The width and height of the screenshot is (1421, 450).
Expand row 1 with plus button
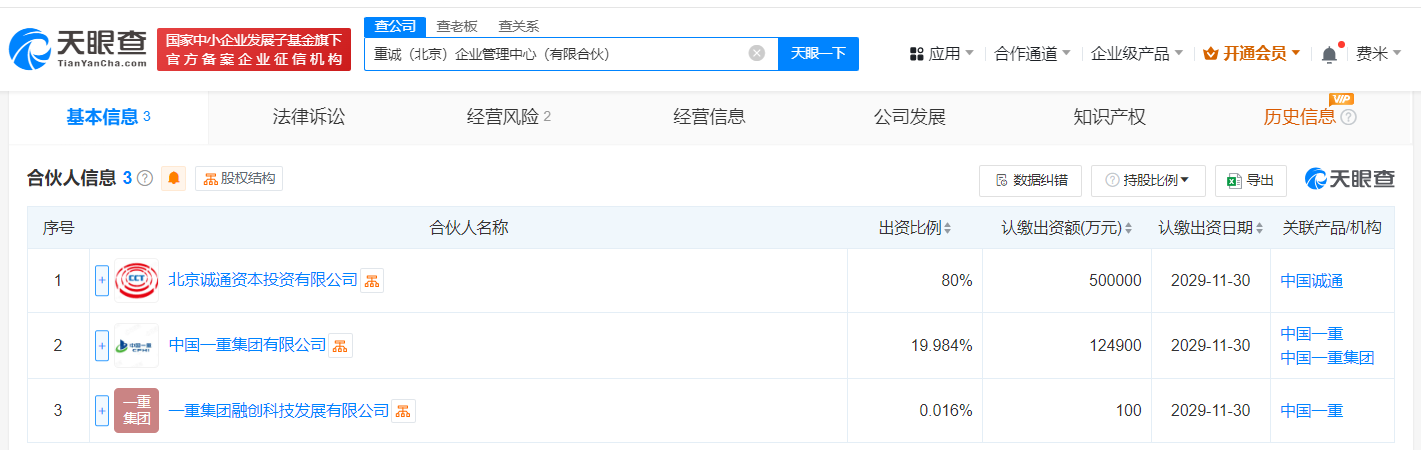click(x=102, y=281)
